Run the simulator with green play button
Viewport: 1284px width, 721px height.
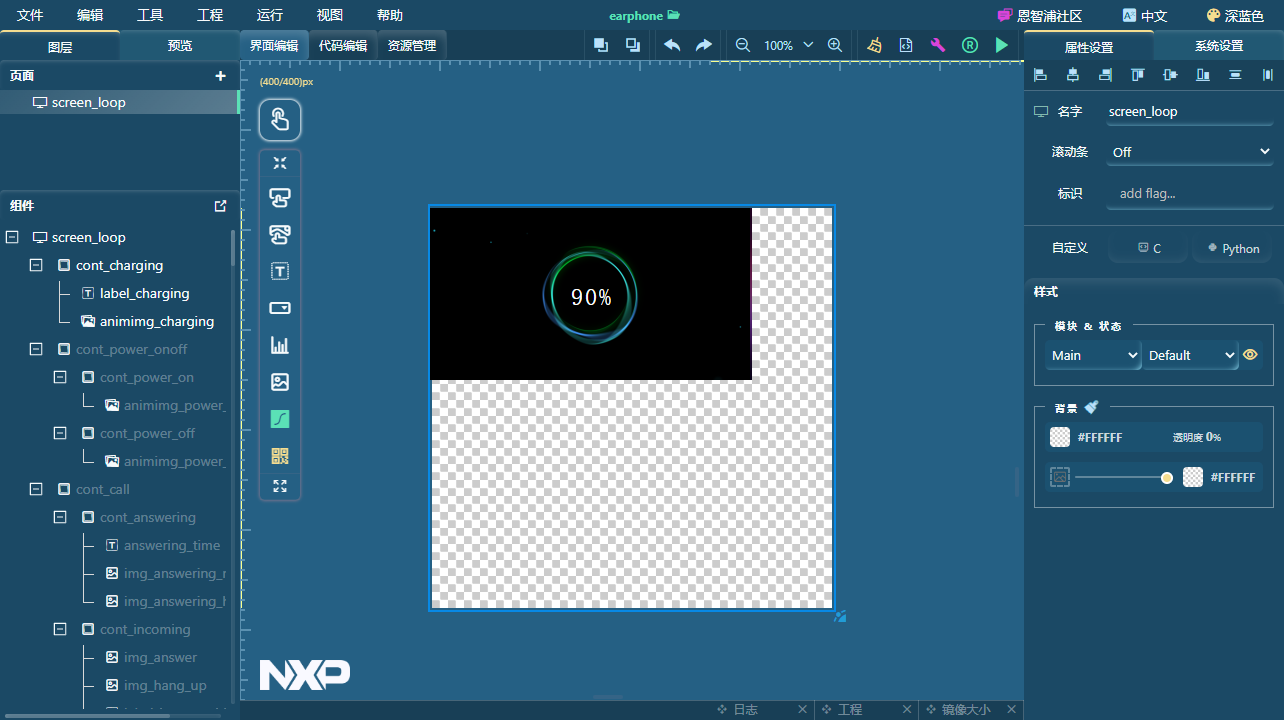1002,45
